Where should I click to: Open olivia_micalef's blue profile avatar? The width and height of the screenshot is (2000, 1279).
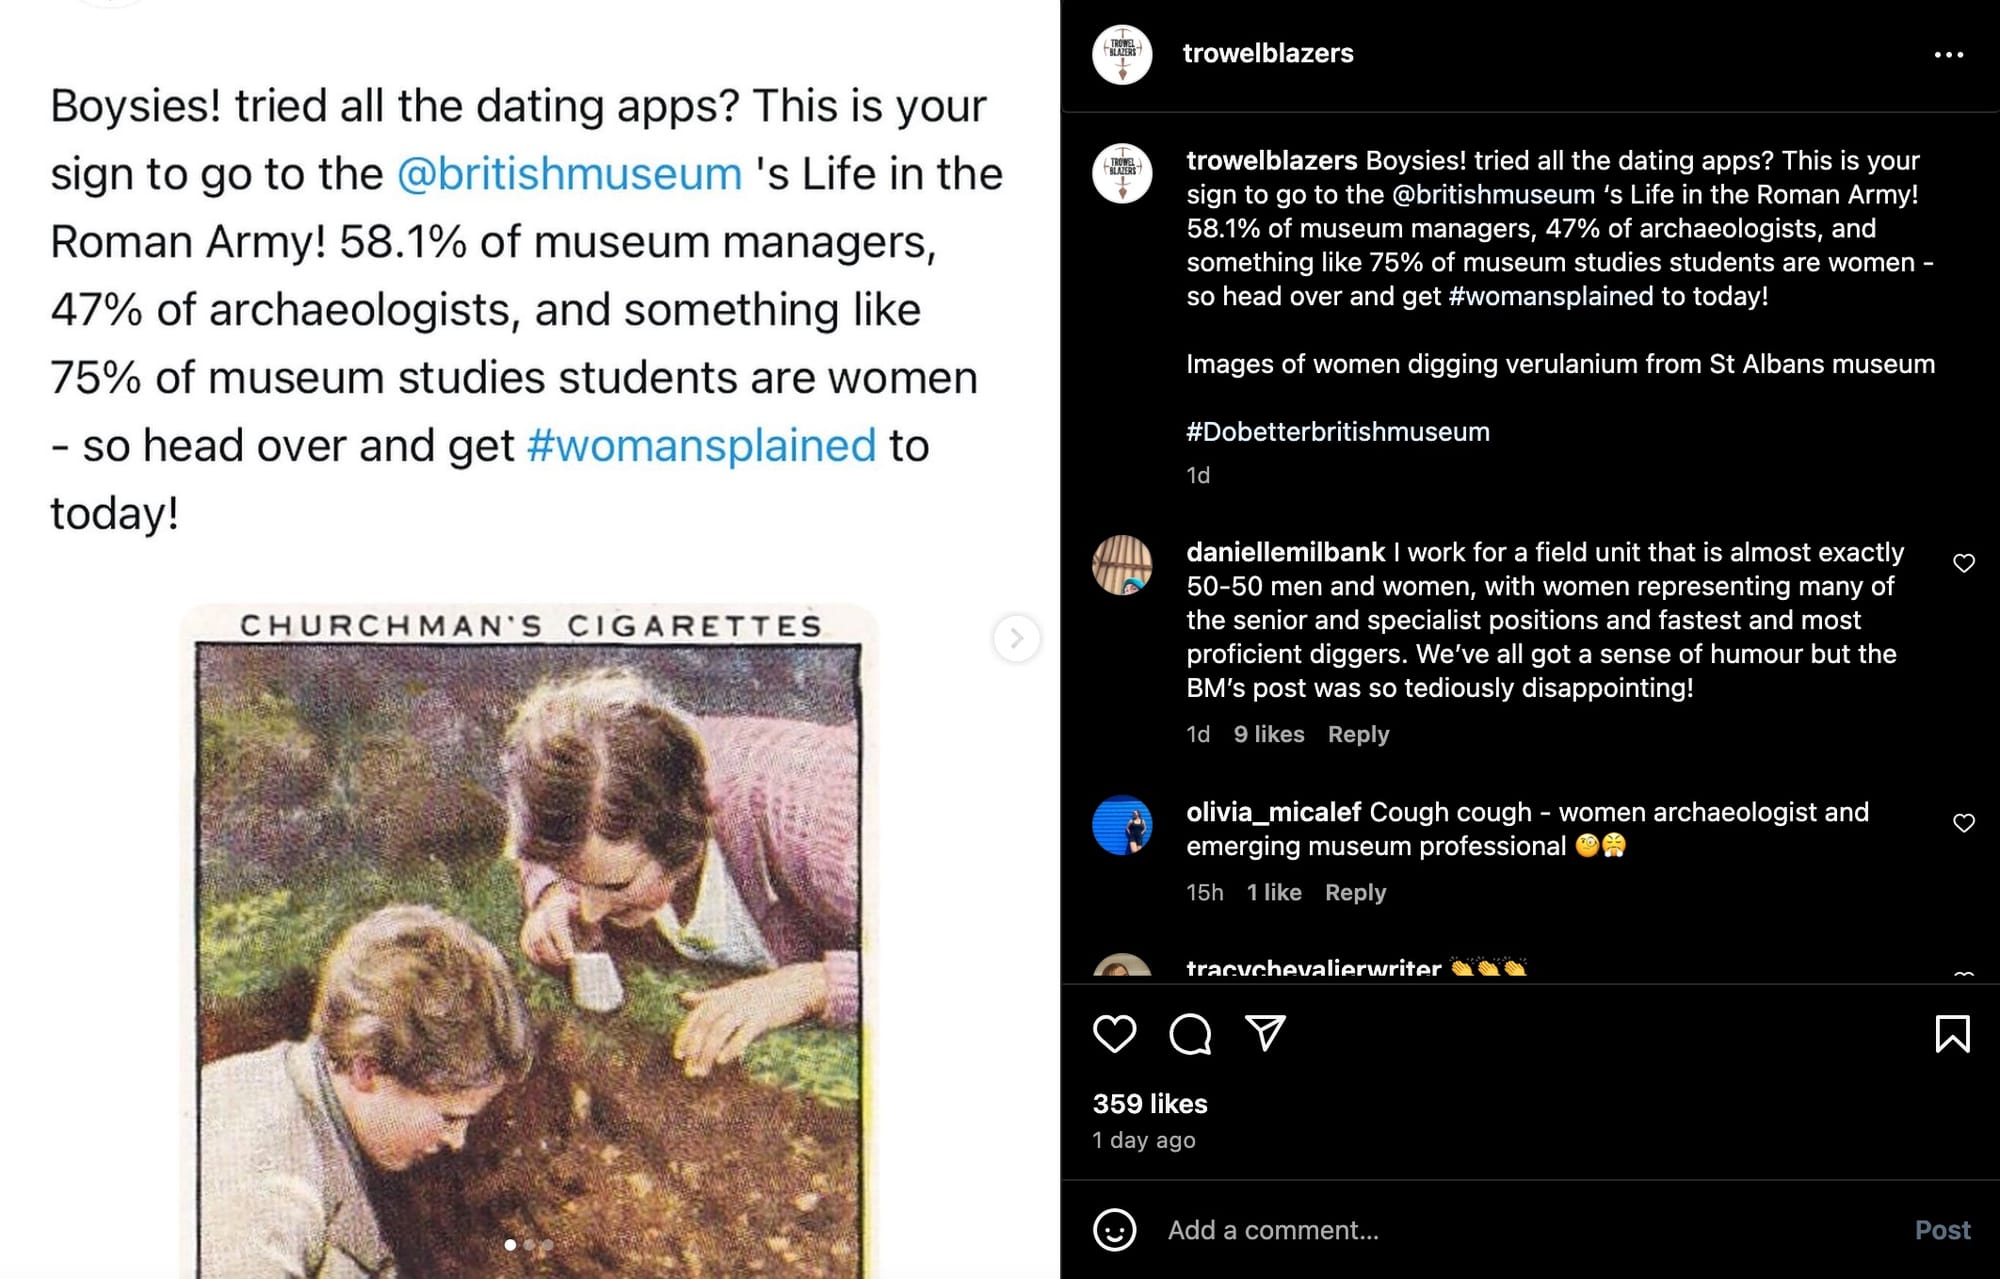coord(1122,825)
